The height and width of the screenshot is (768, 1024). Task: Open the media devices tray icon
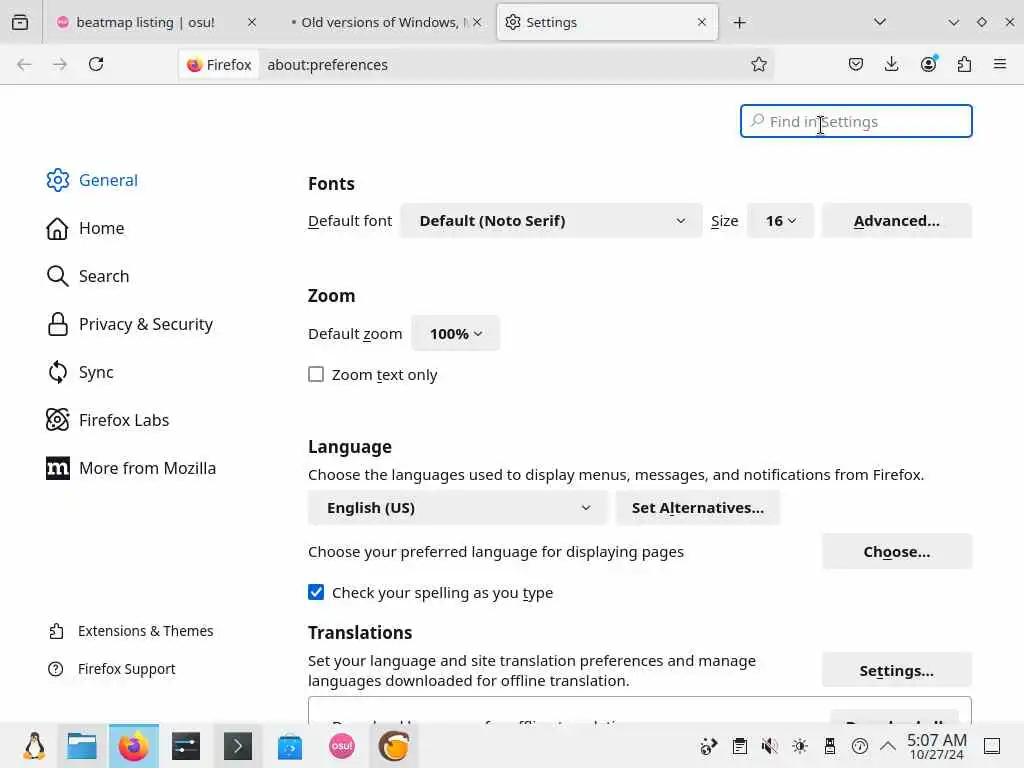pyautogui.click(x=708, y=746)
